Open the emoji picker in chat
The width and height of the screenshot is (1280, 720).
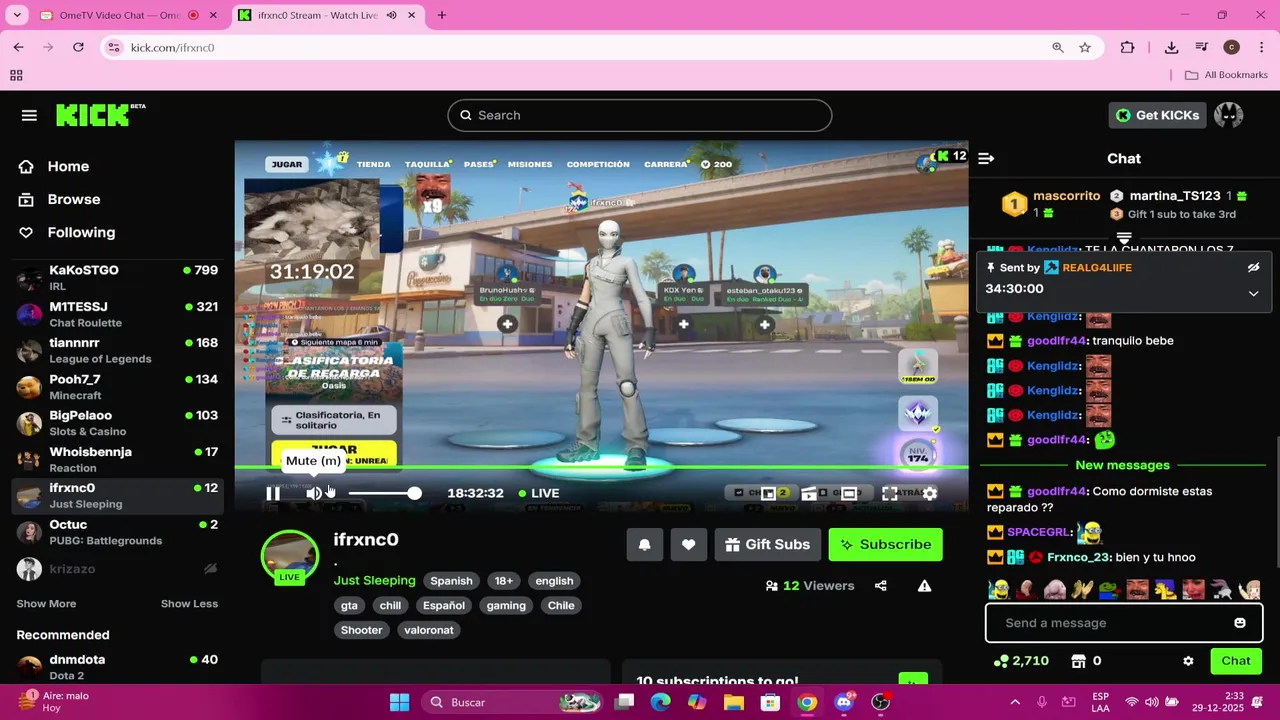point(1240,623)
